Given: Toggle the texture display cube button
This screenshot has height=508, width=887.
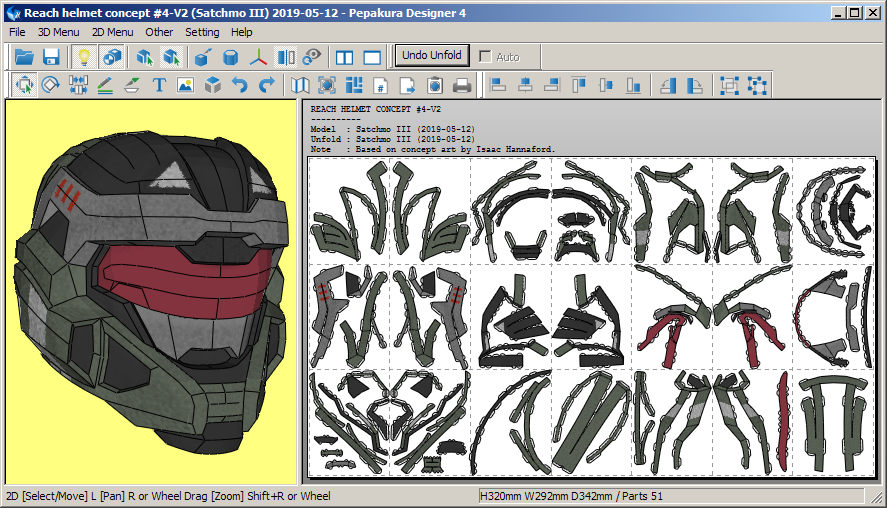Looking at the screenshot, I should (112, 57).
